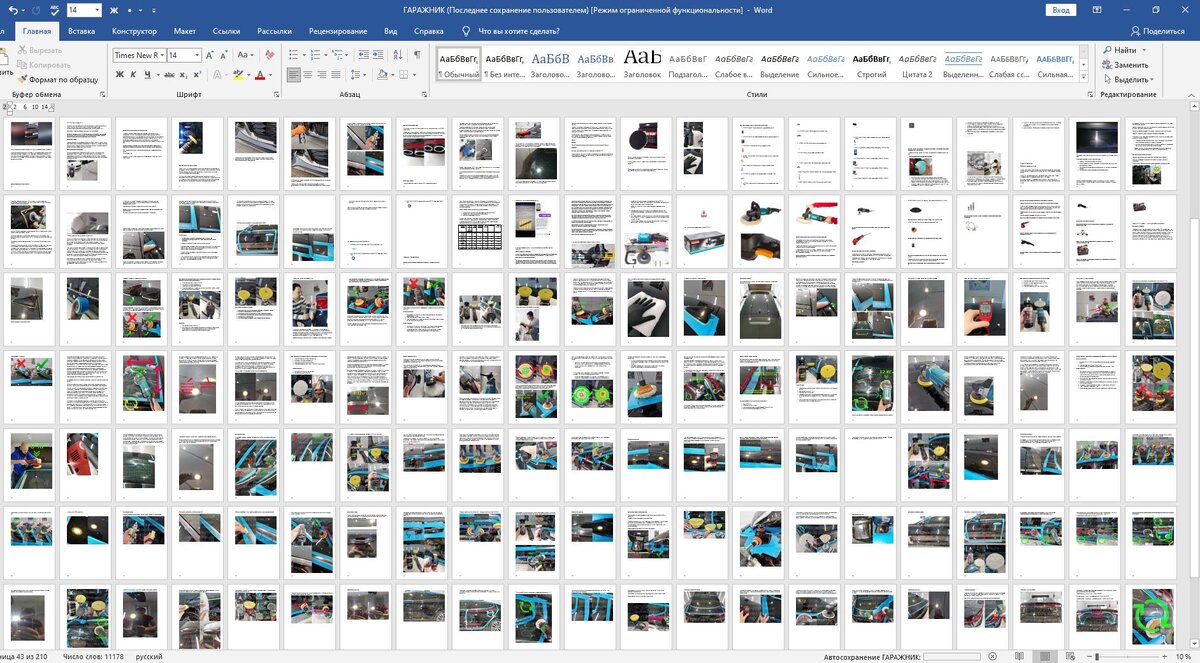Apply yellow text highlight color

coord(238,75)
